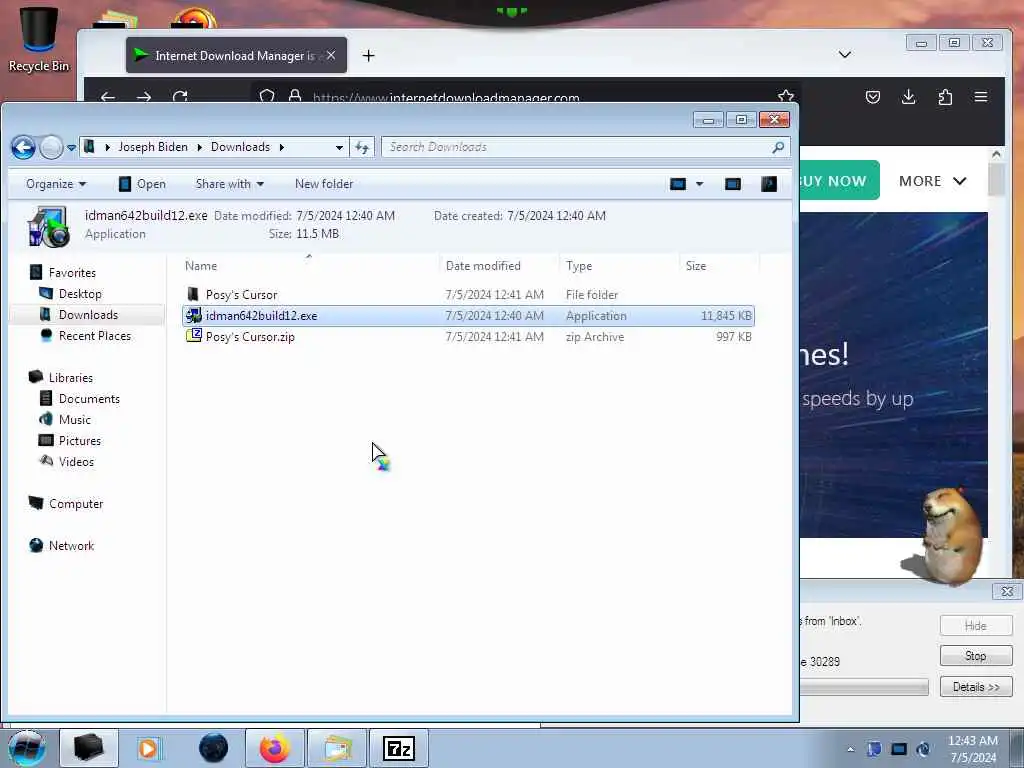Open a new tab in Firefox
This screenshot has height=768, width=1024.
[x=368, y=56]
